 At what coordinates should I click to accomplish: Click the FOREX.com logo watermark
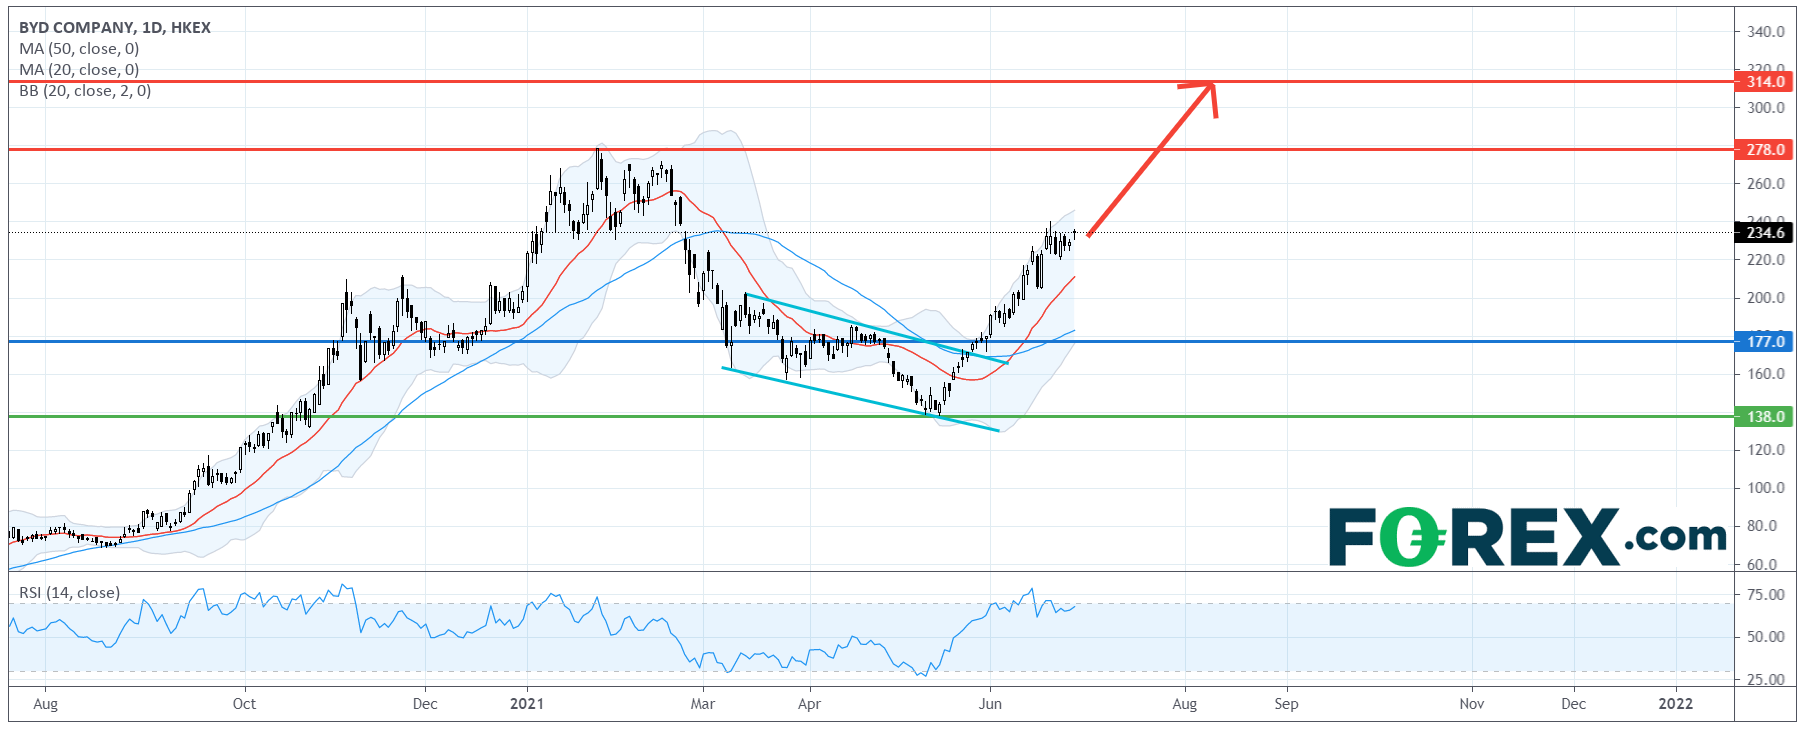[x=1526, y=537]
